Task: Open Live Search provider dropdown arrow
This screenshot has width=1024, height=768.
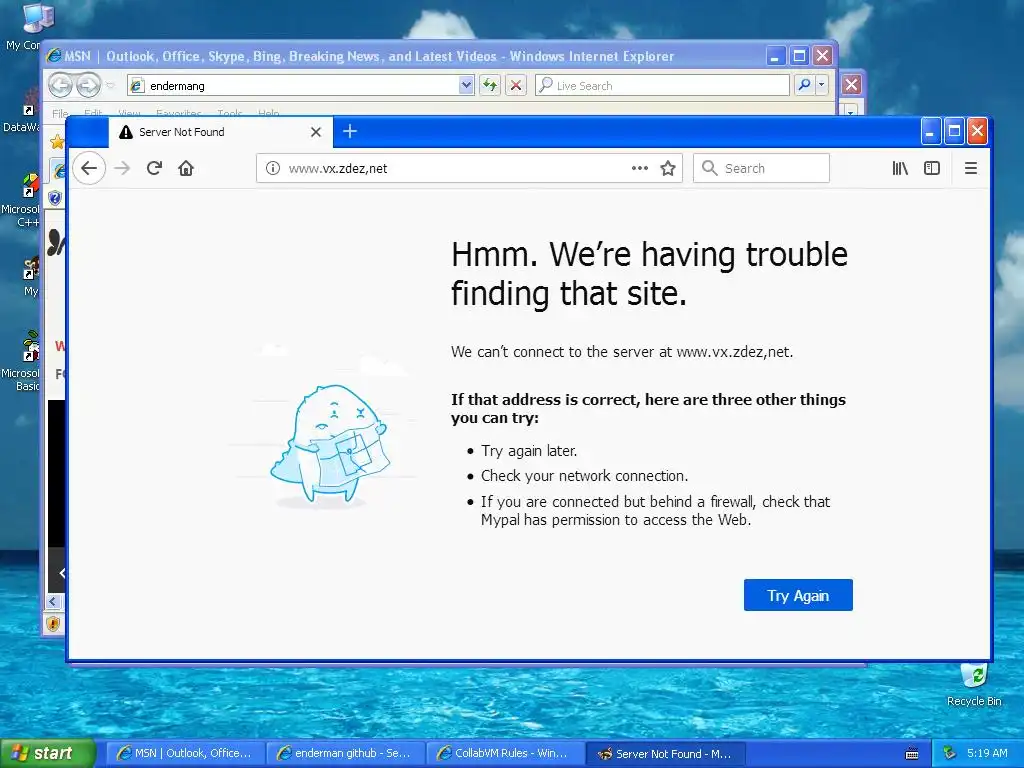Action: [x=822, y=85]
